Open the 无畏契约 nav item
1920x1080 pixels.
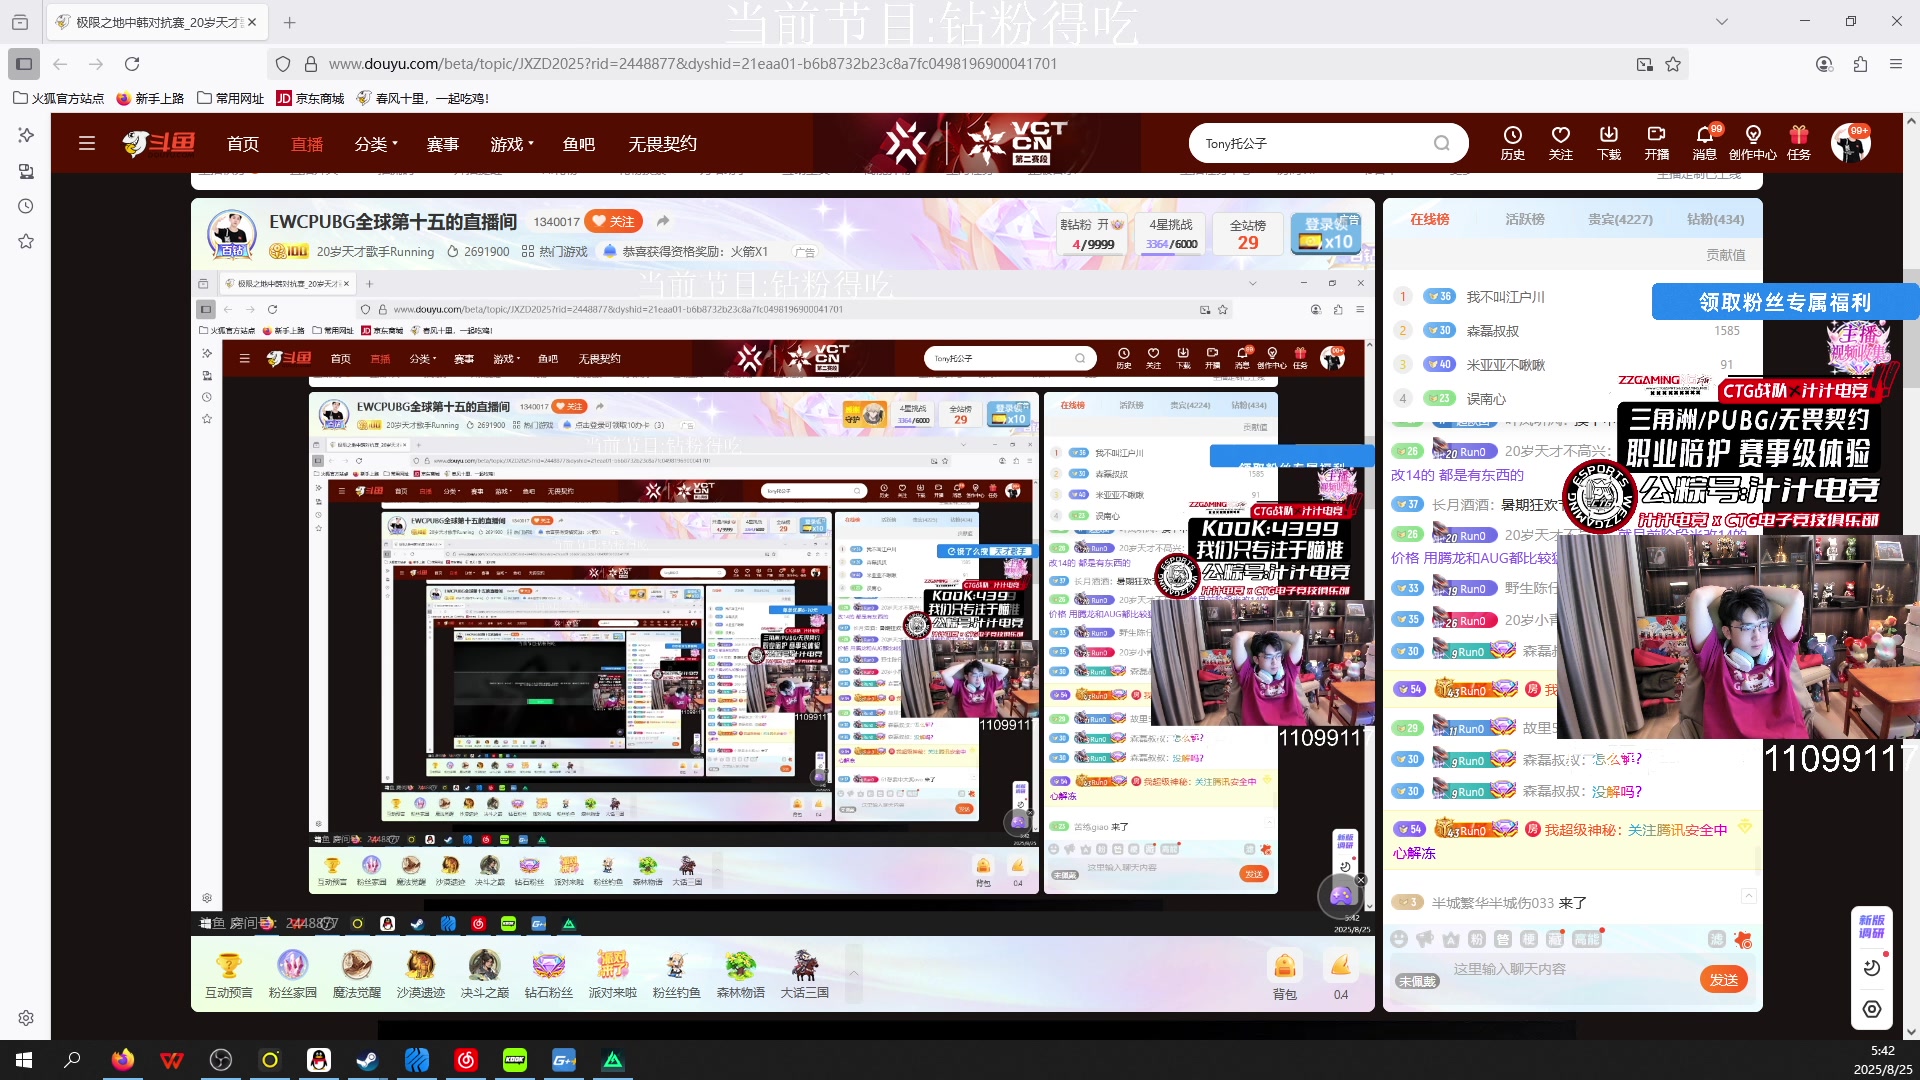[x=662, y=144]
